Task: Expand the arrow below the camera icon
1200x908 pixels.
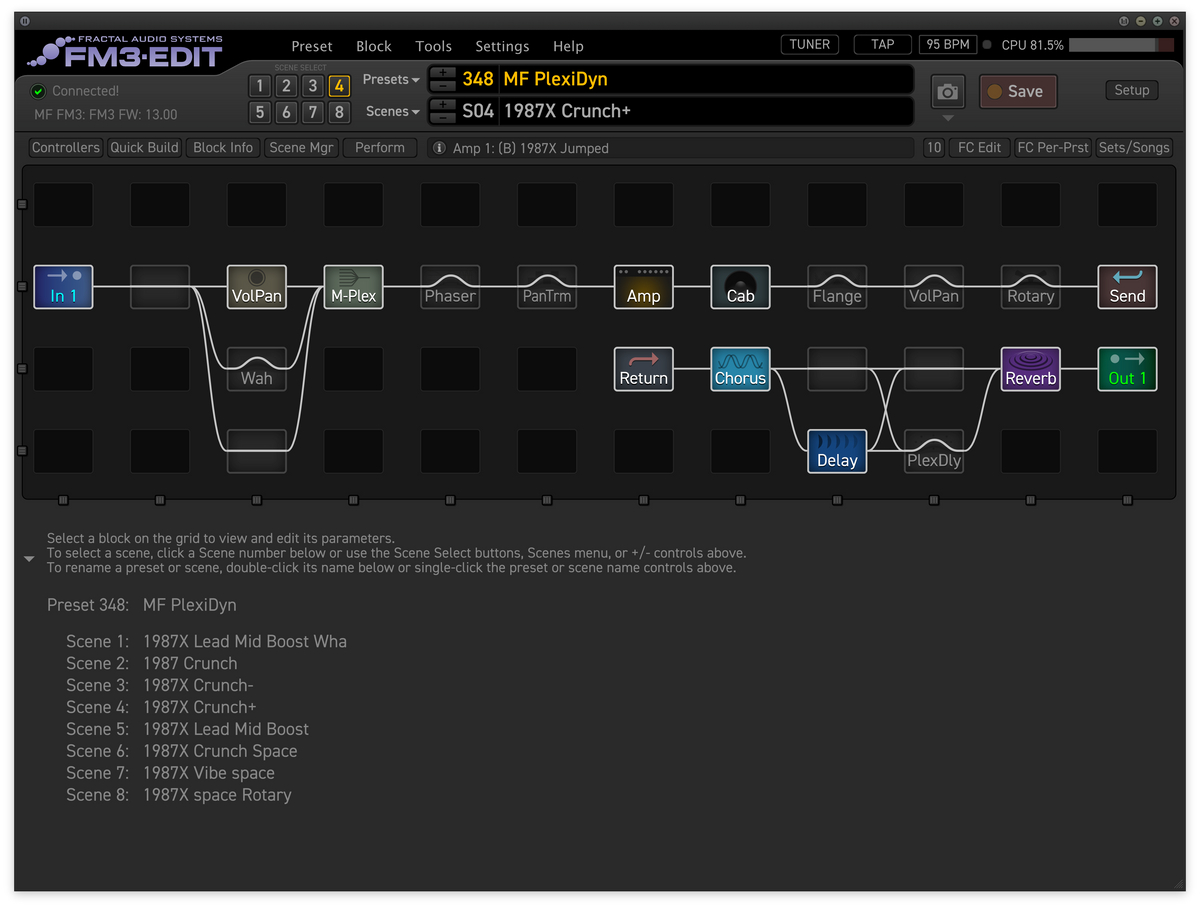Action: (947, 118)
